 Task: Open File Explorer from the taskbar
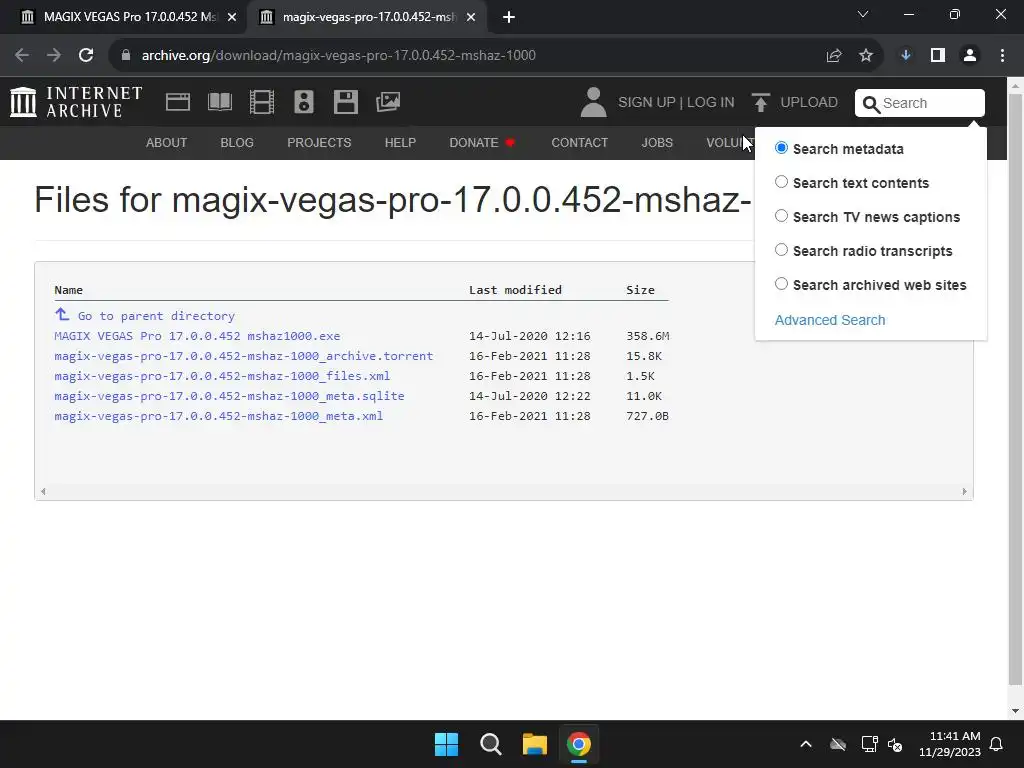tap(534, 744)
